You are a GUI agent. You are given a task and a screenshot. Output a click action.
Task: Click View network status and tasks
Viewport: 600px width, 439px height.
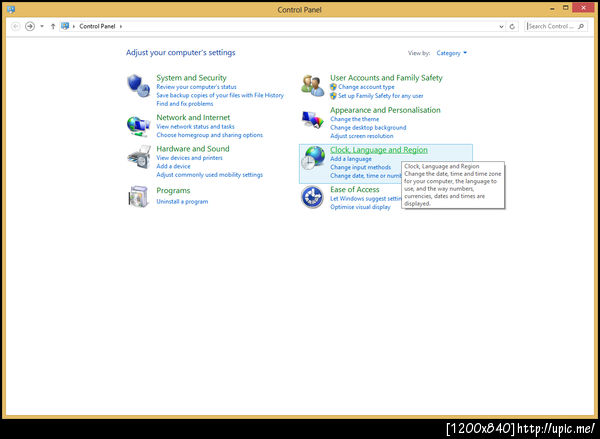(196, 127)
